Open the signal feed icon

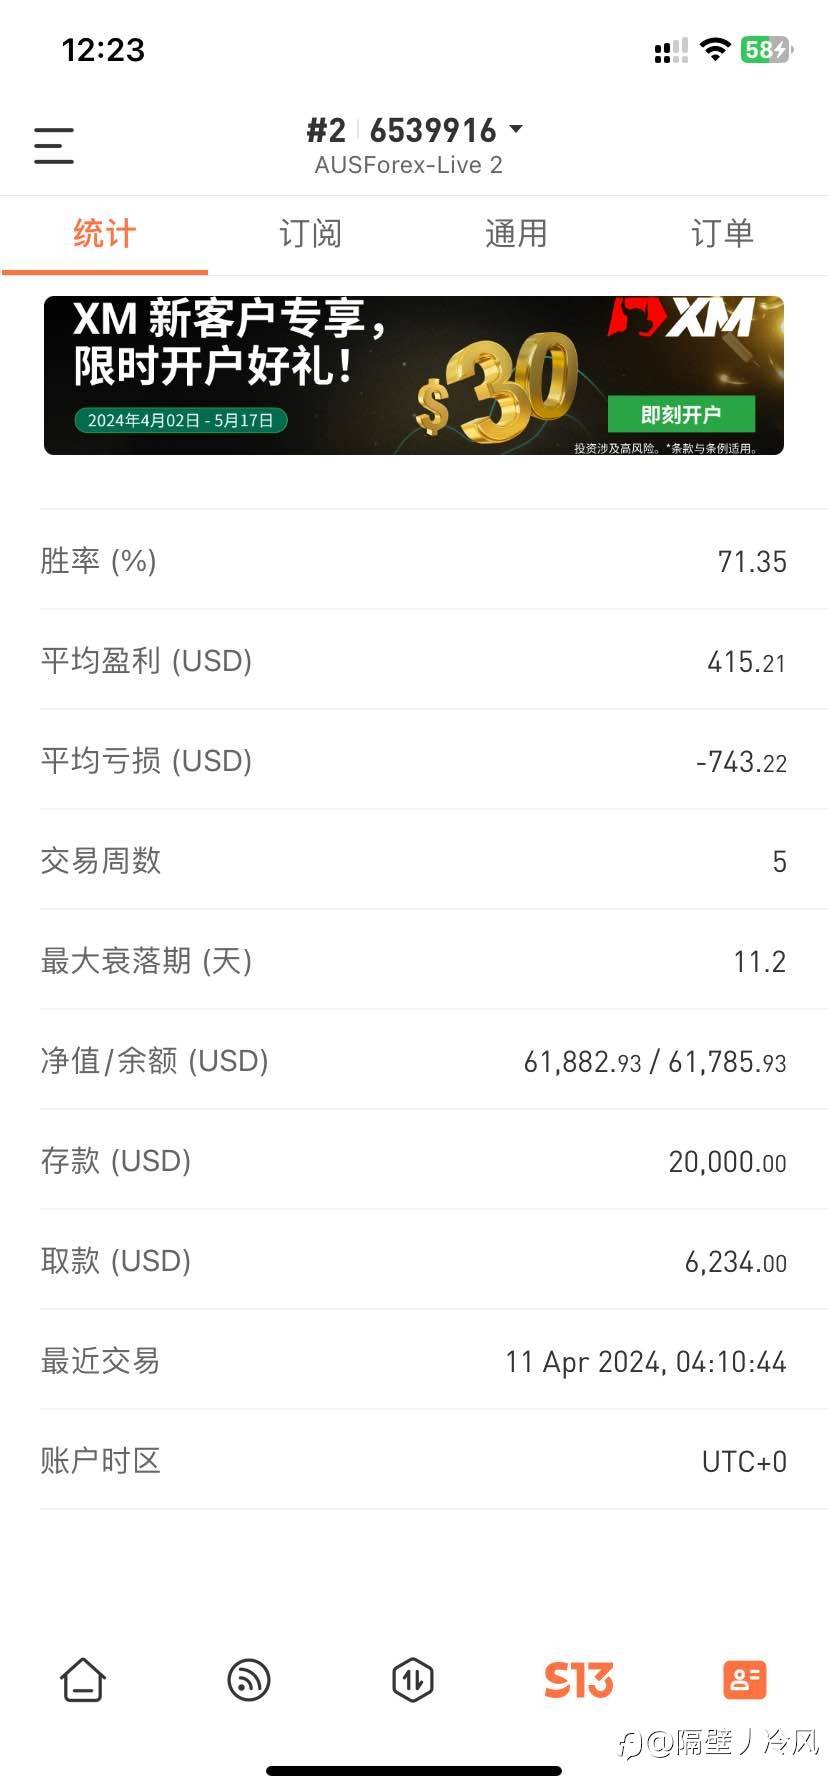click(x=248, y=1680)
